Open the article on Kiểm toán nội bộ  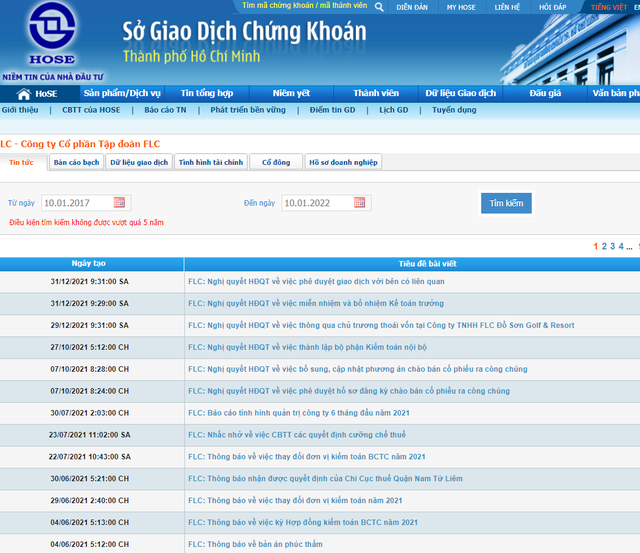[307, 347]
